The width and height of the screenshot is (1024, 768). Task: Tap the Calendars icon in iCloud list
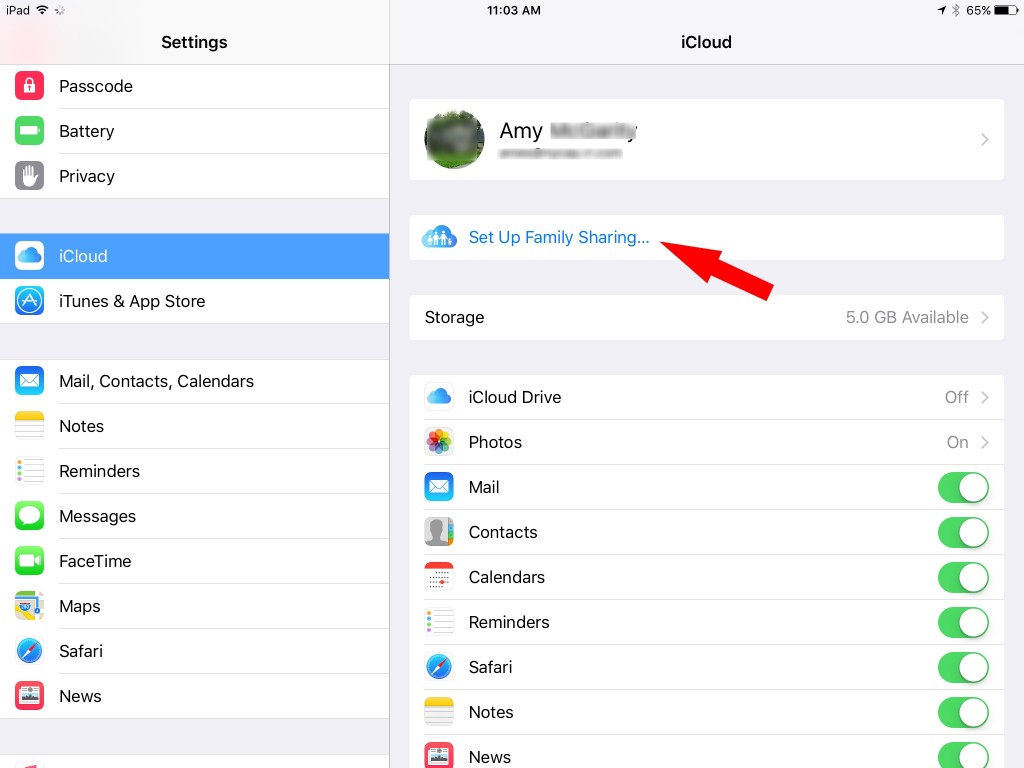(x=439, y=577)
